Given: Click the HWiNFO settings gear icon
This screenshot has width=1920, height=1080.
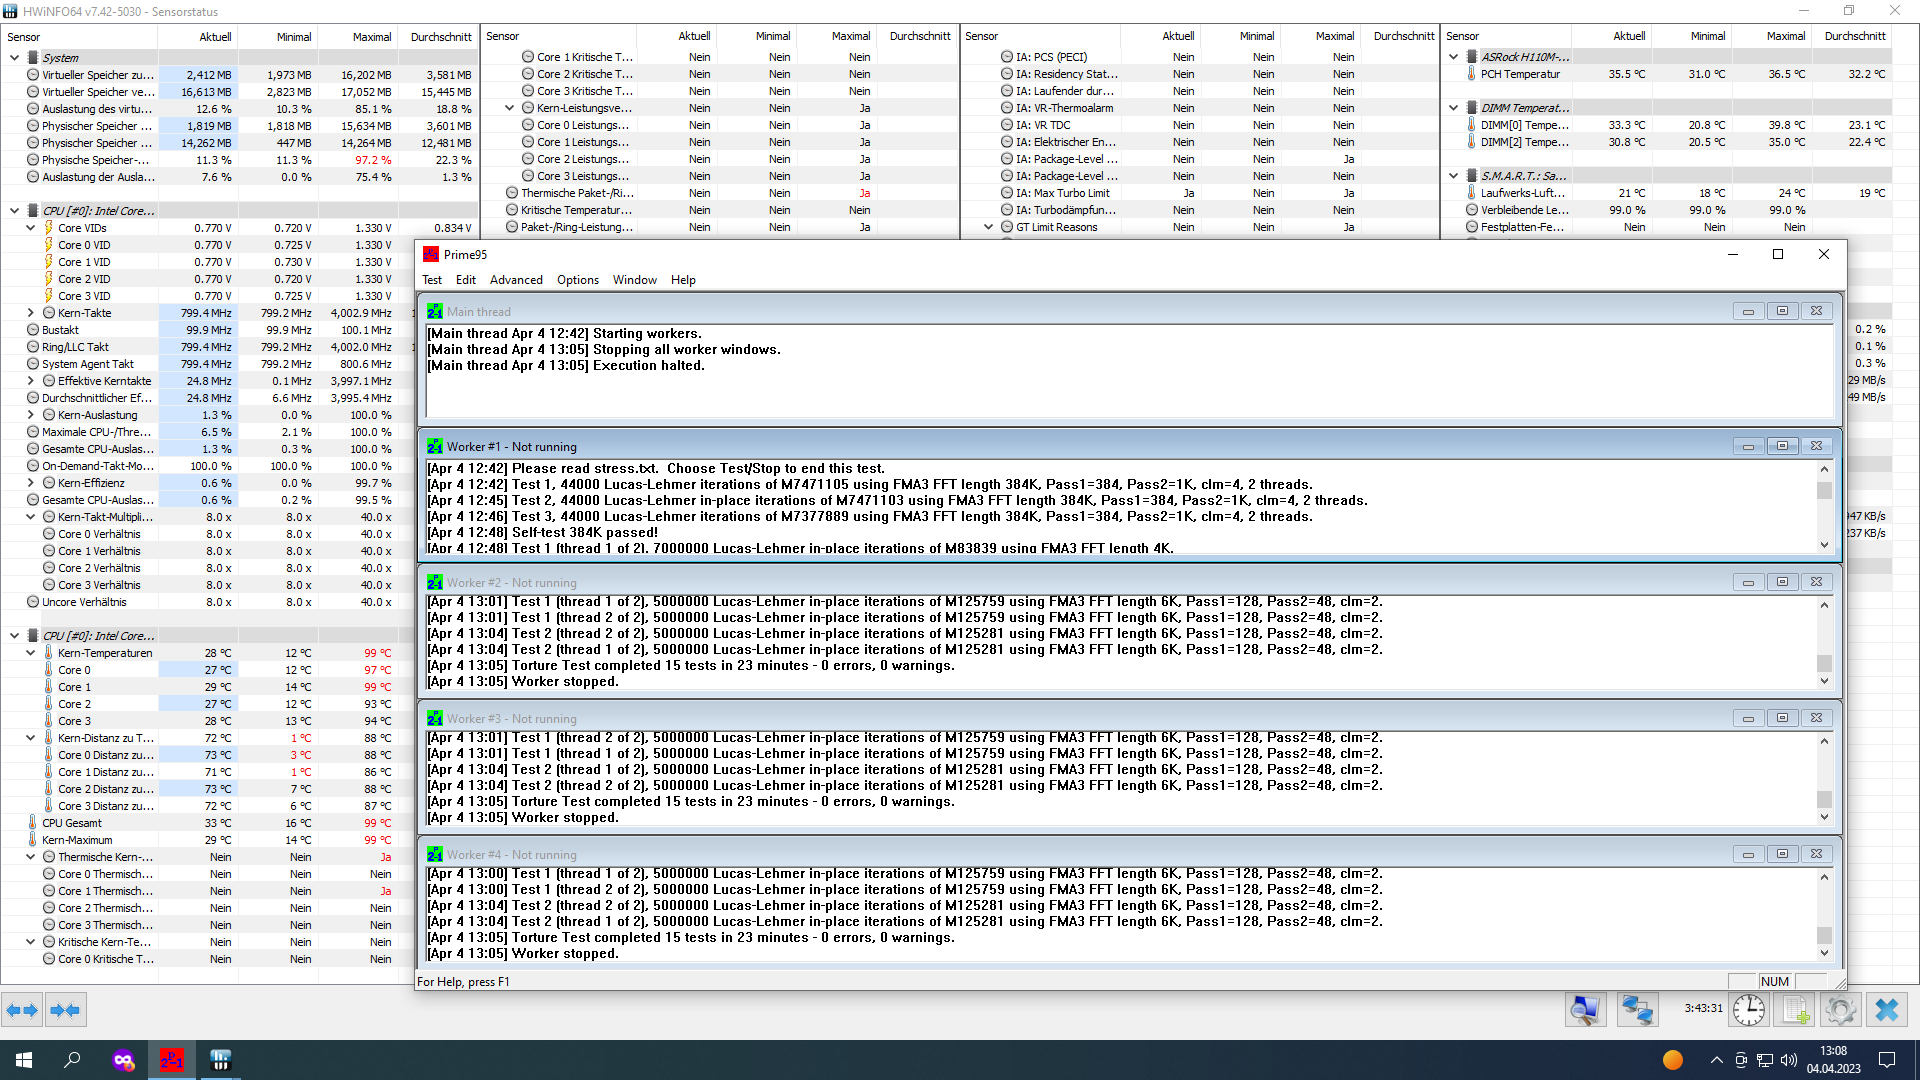Looking at the screenshot, I should 1840,1010.
